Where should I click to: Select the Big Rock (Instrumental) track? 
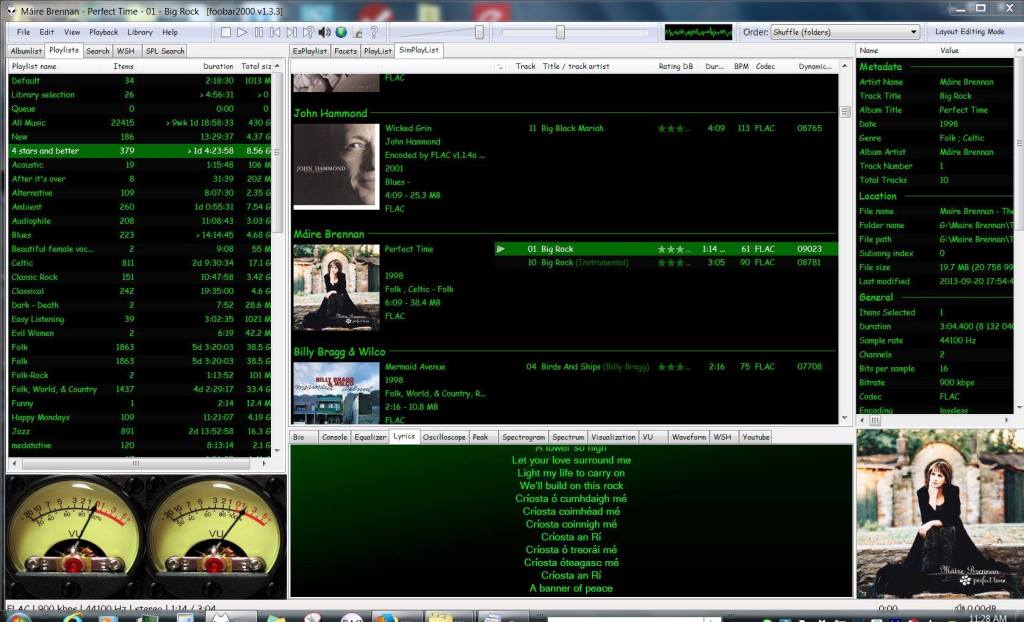(x=585, y=263)
